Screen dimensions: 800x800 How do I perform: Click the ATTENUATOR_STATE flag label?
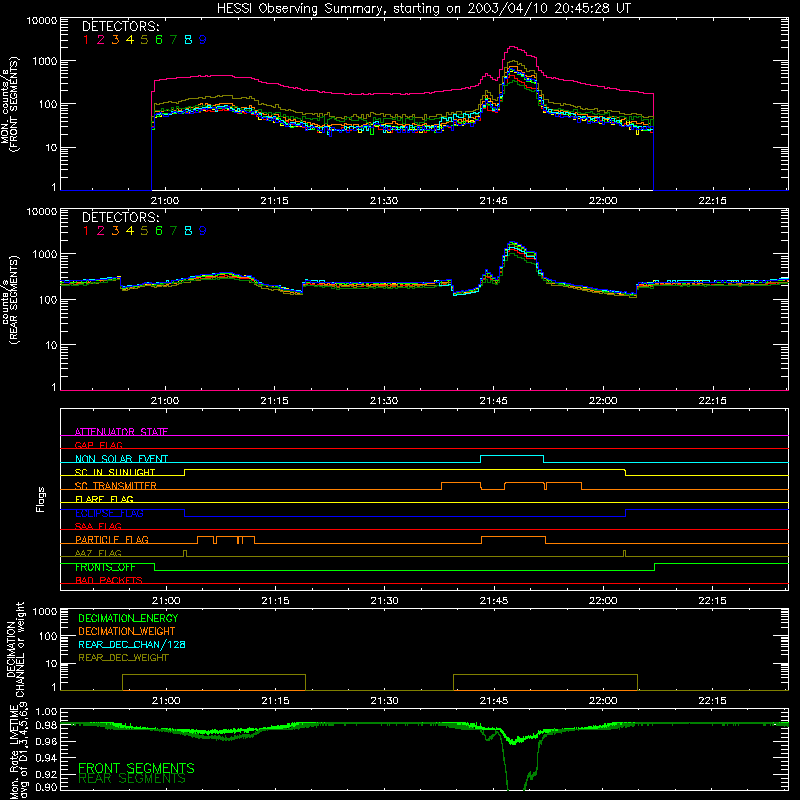click(121, 432)
